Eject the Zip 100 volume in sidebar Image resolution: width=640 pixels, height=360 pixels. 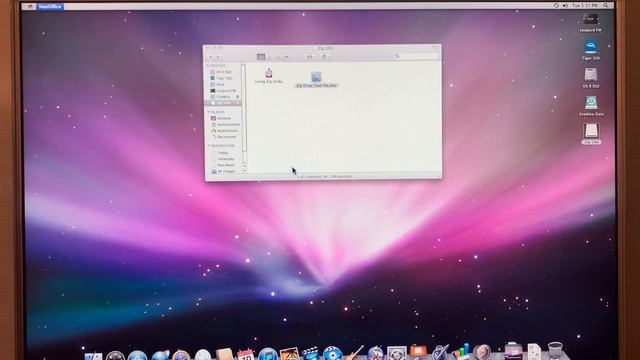[238, 103]
